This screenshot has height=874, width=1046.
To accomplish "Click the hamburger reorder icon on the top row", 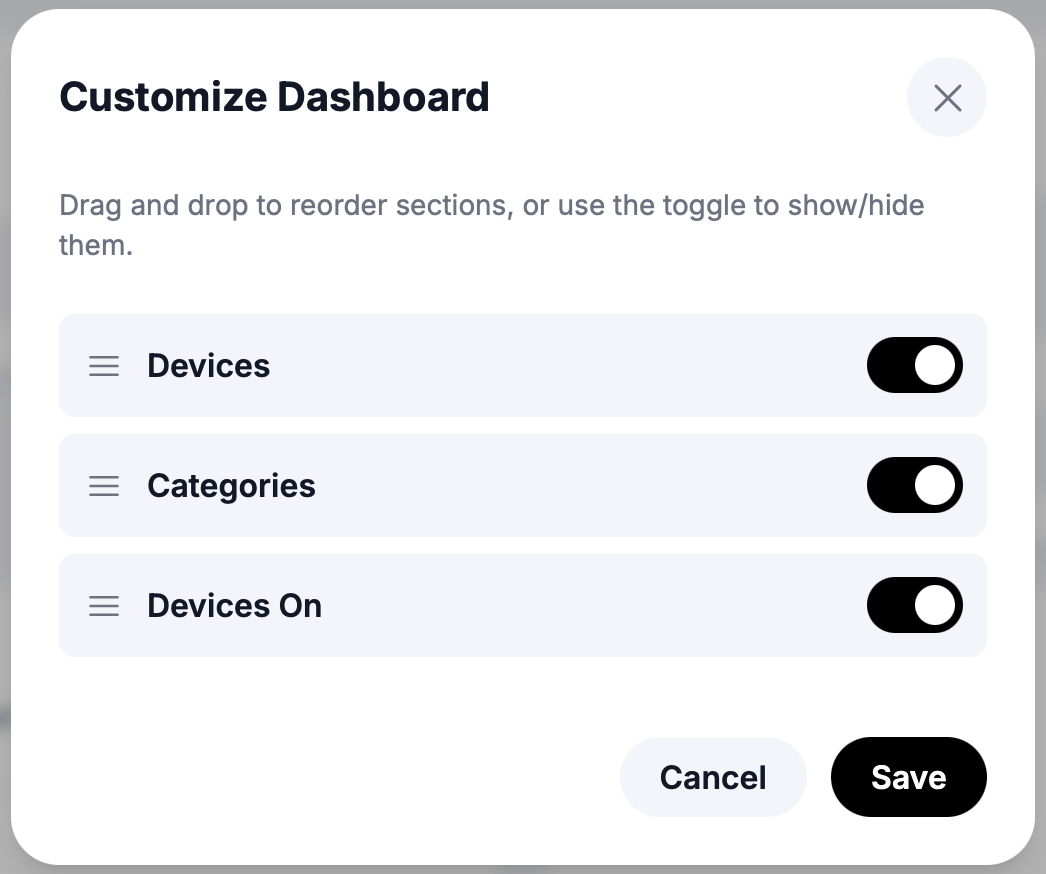I will click(104, 366).
